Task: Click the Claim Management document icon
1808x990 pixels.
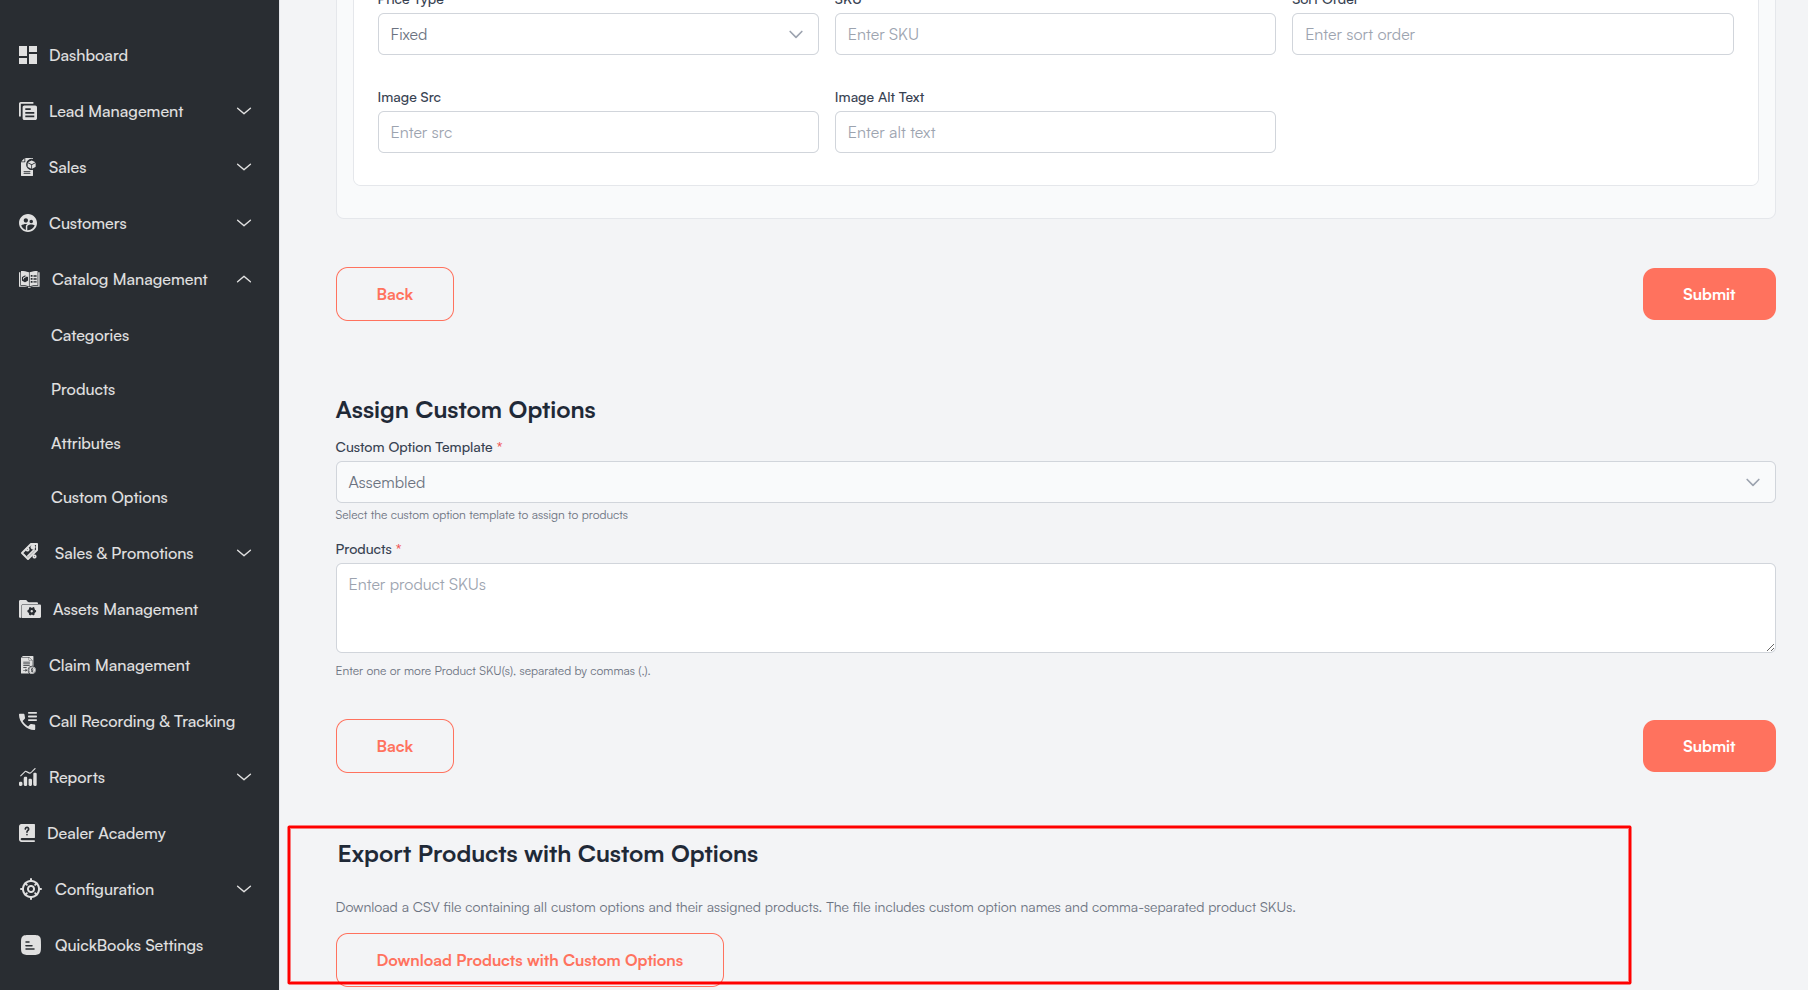Action: point(28,665)
